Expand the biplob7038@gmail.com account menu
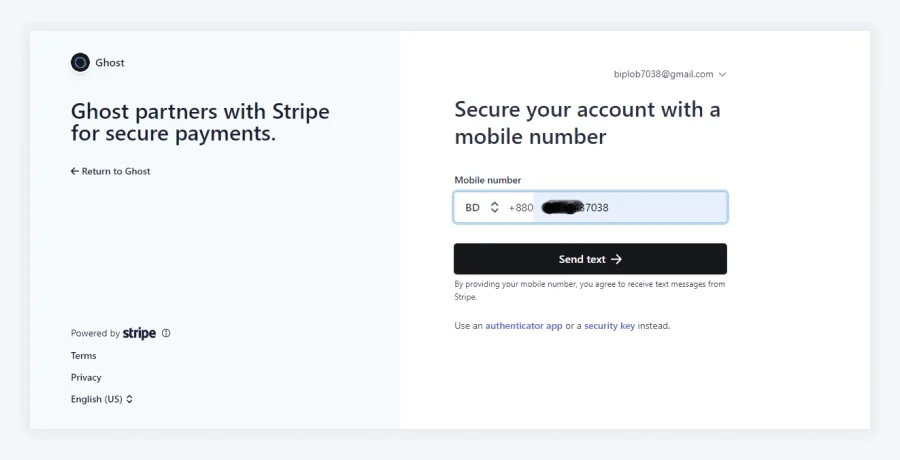The height and width of the screenshot is (460, 900). click(x=670, y=74)
